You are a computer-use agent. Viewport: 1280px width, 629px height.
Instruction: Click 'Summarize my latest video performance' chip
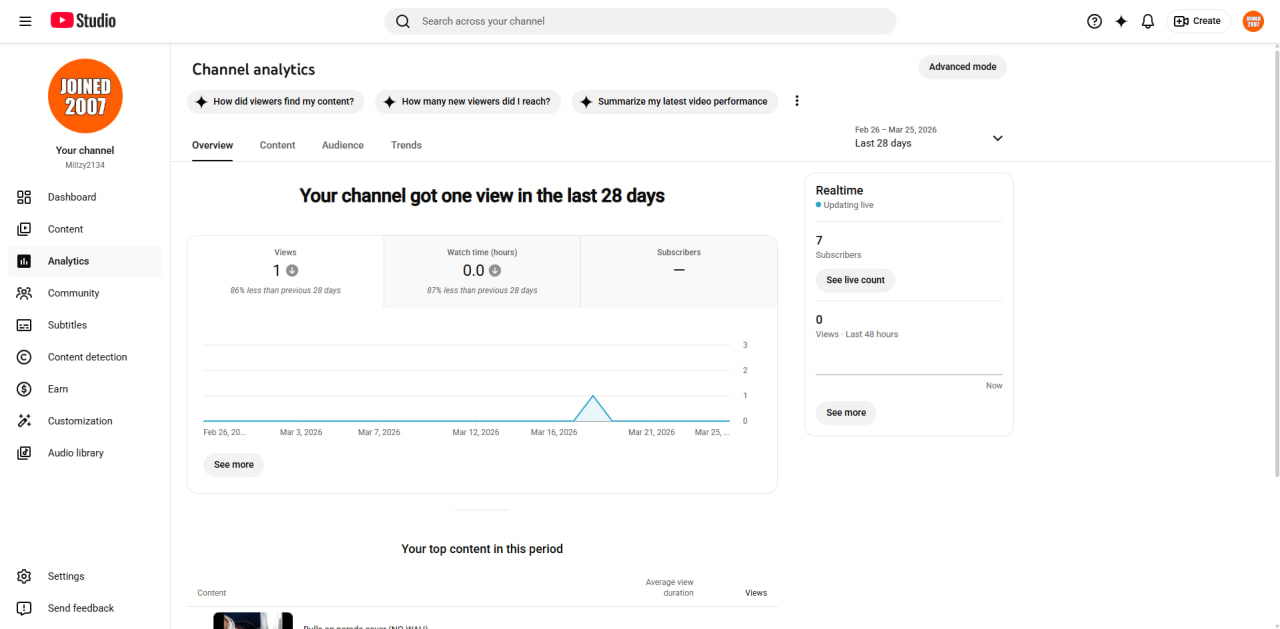coord(675,101)
